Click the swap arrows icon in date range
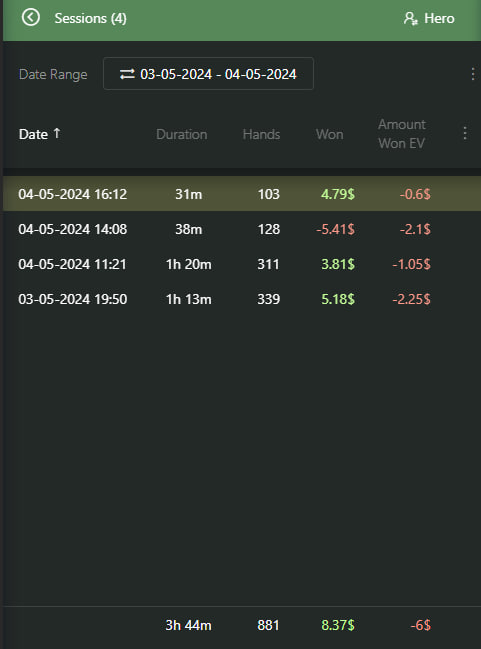 127,74
